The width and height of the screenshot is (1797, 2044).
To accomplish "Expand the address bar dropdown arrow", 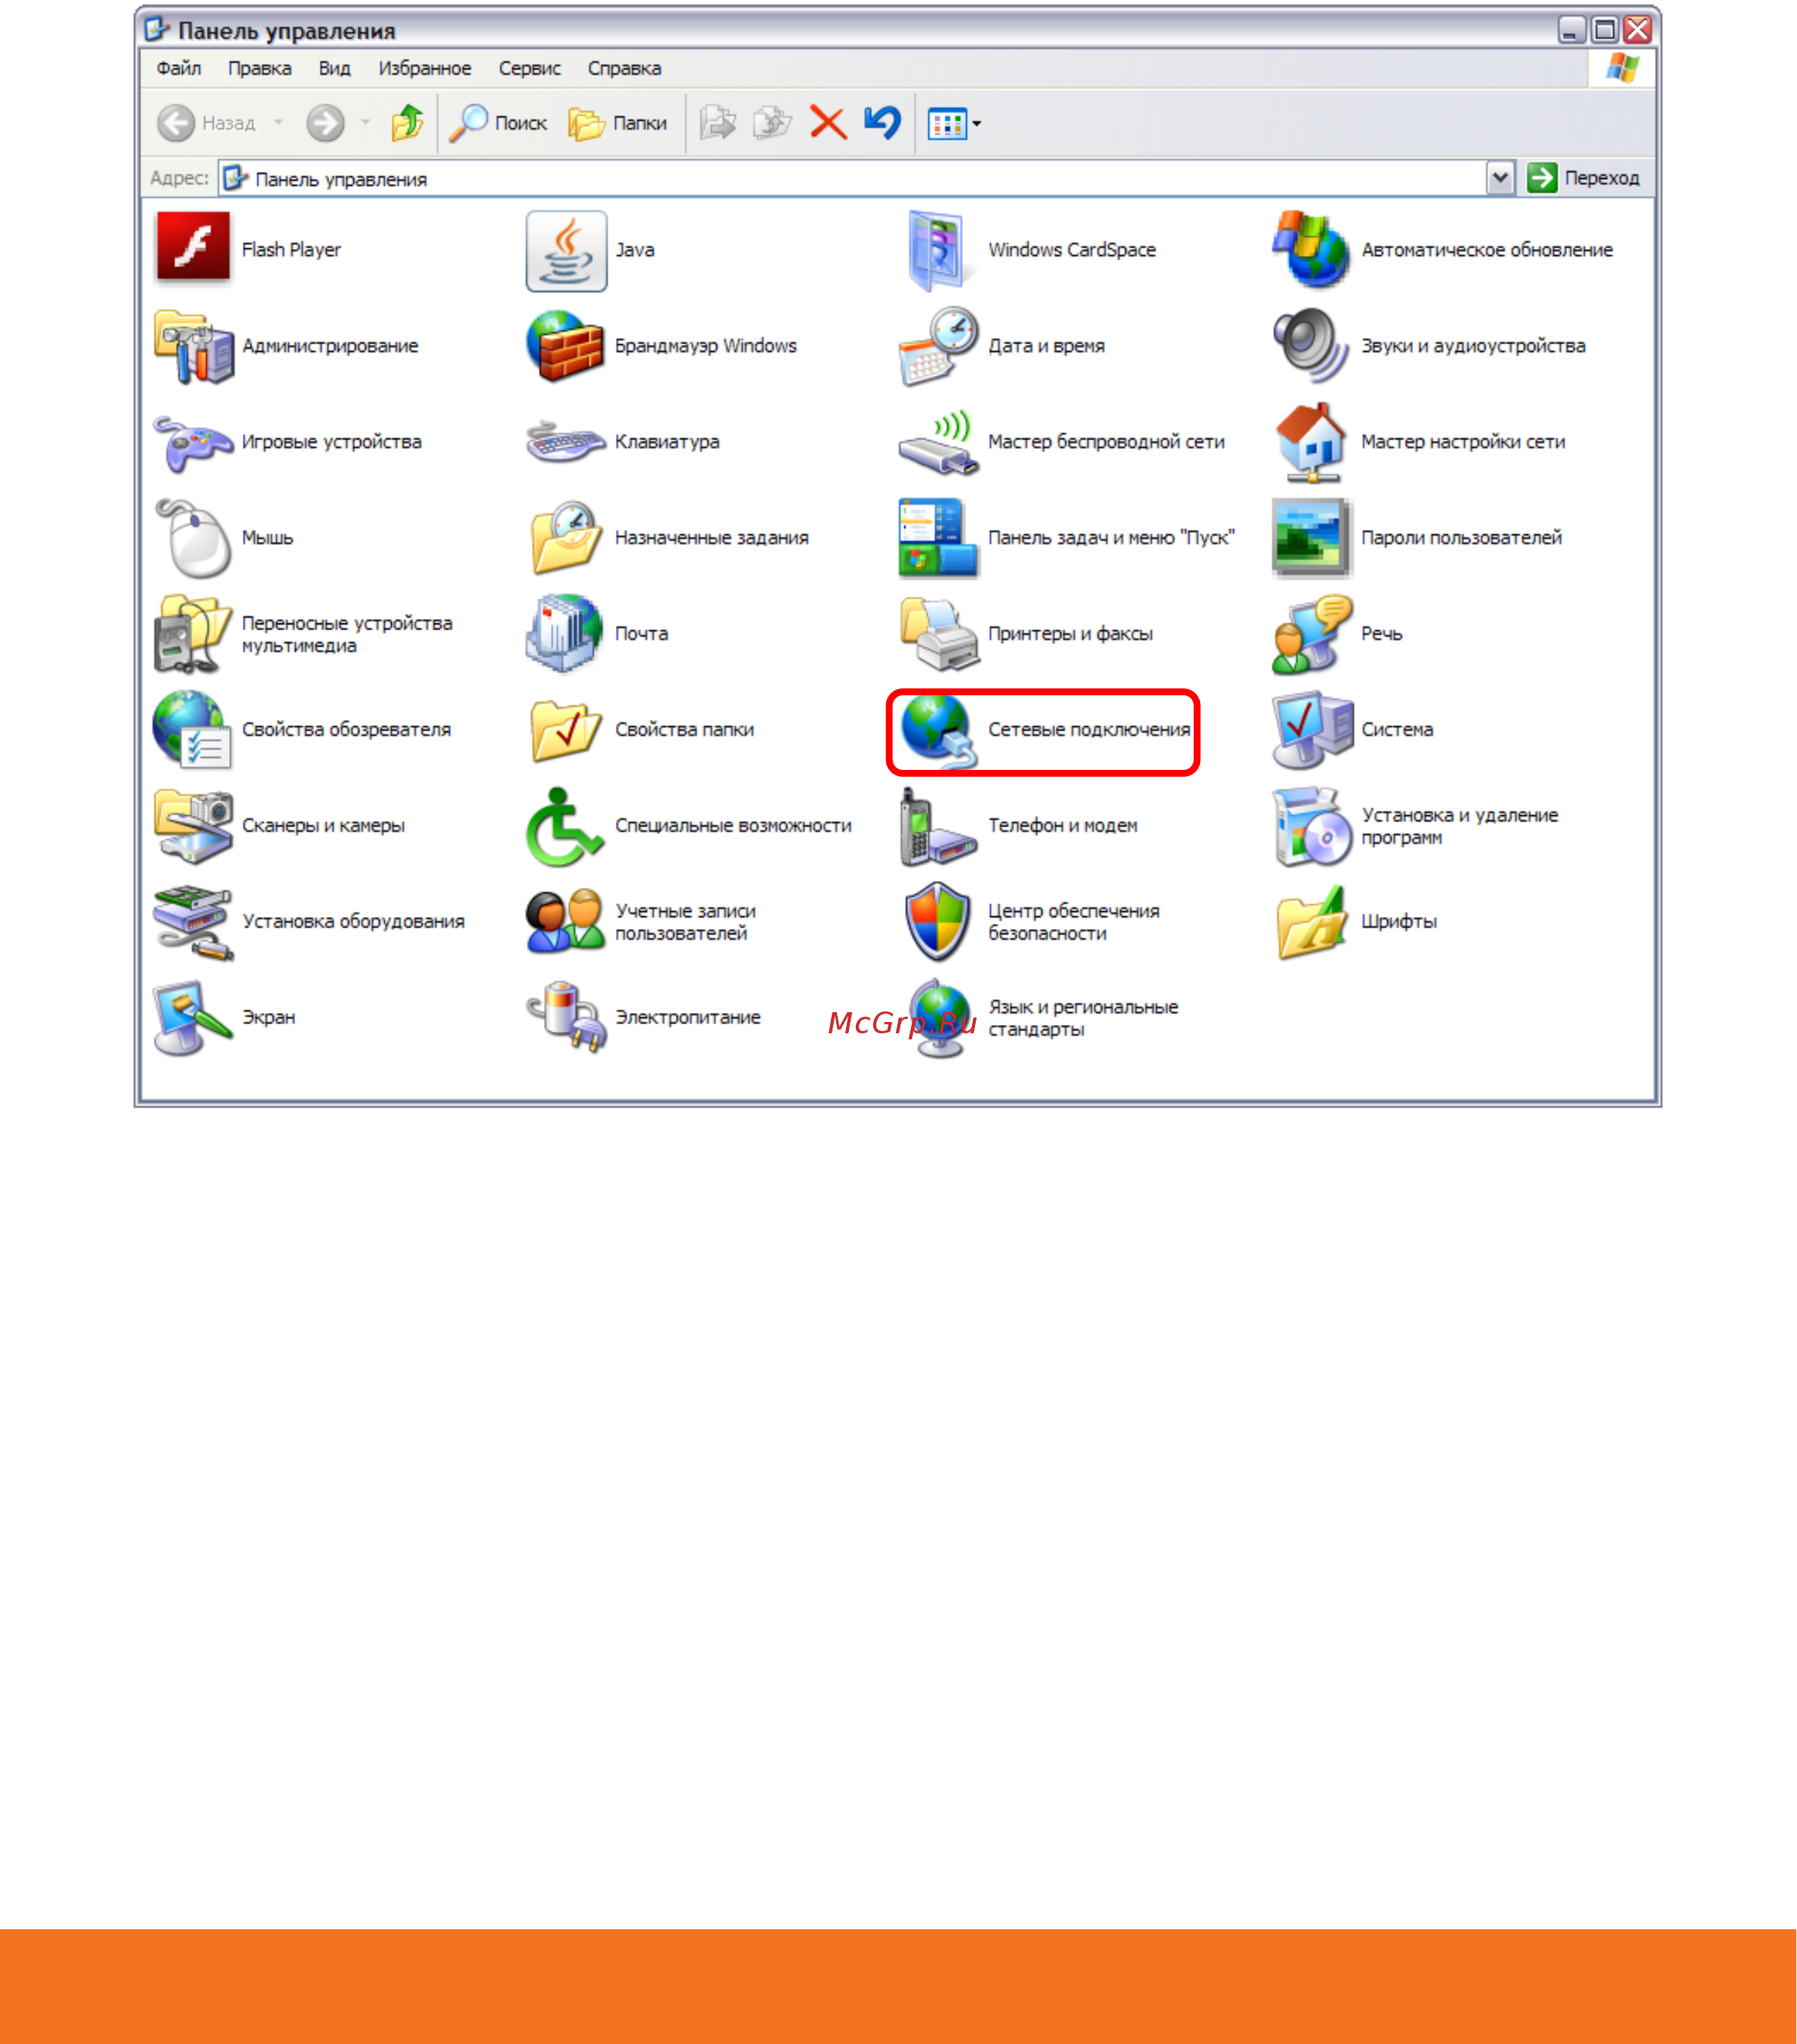I will click(1500, 178).
